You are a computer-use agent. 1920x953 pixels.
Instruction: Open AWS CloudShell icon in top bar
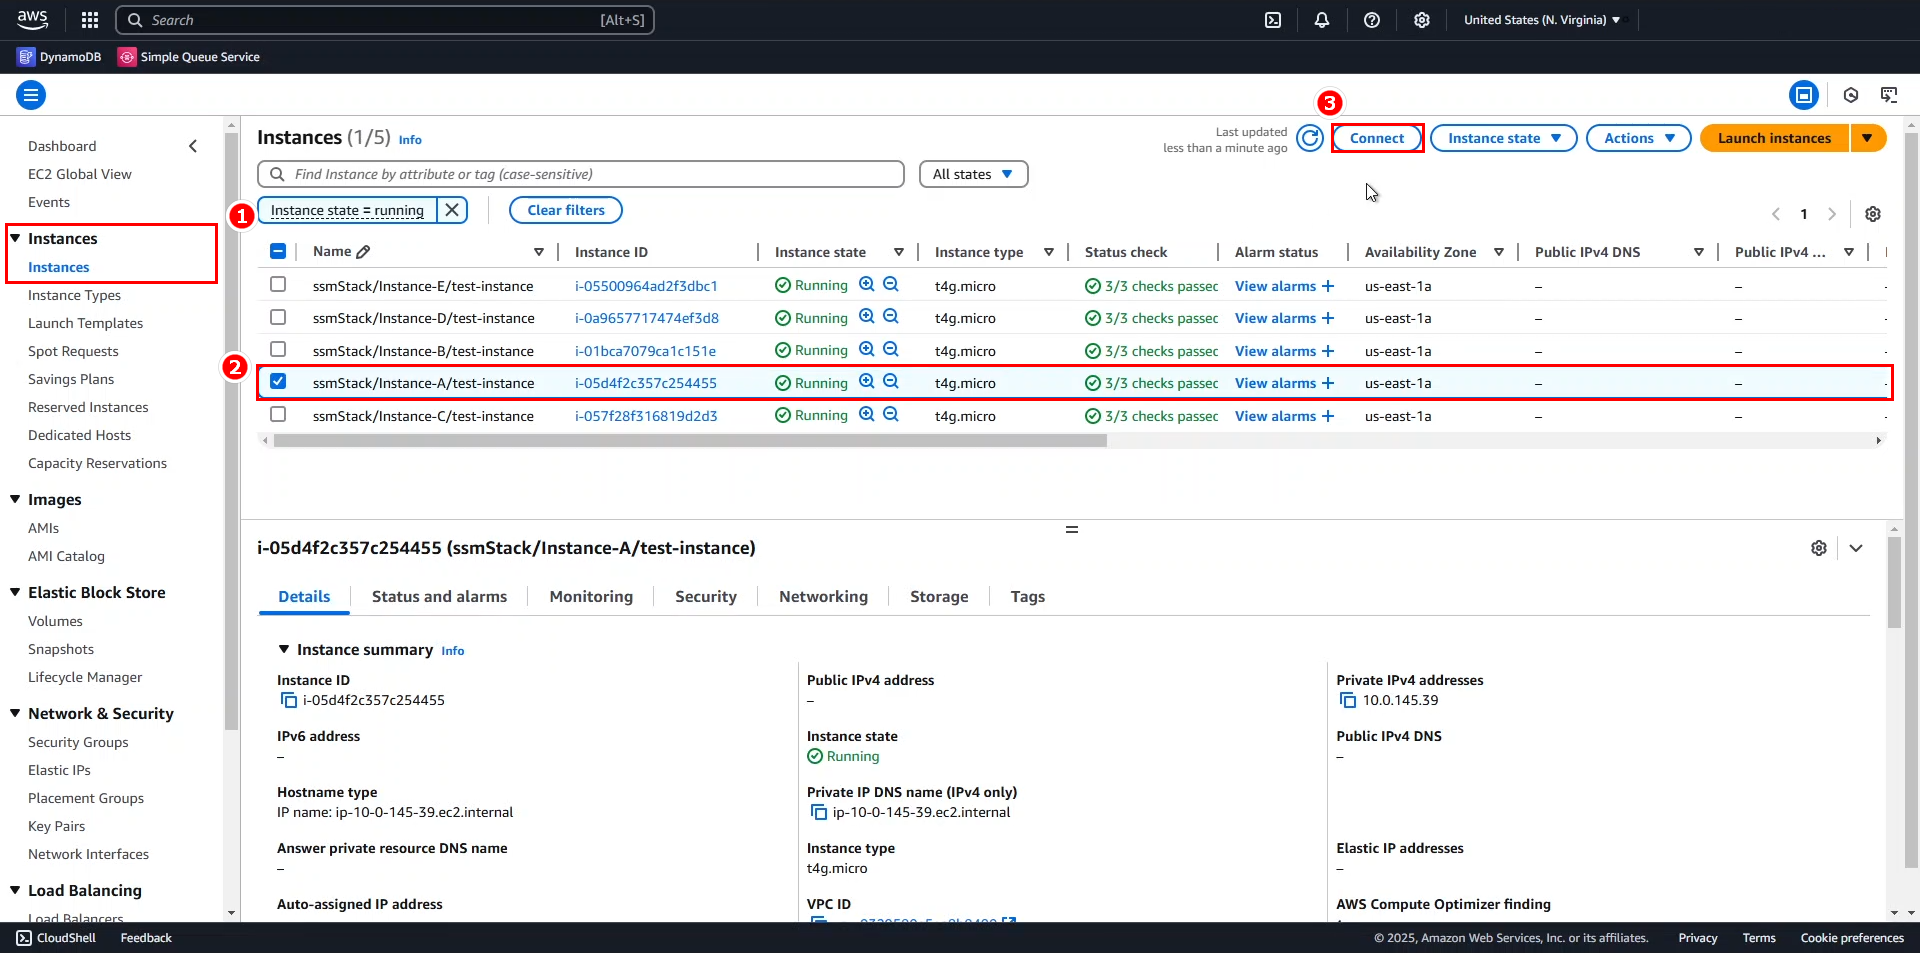point(1273,20)
